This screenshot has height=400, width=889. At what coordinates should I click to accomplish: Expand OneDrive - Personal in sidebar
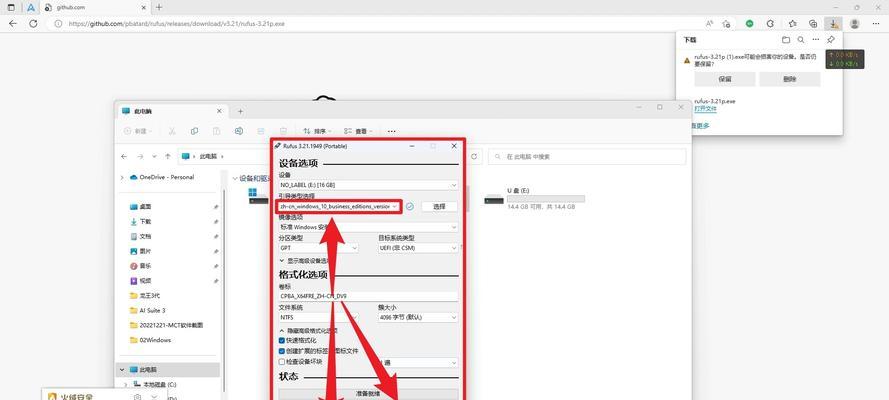[x=122, y=177]
